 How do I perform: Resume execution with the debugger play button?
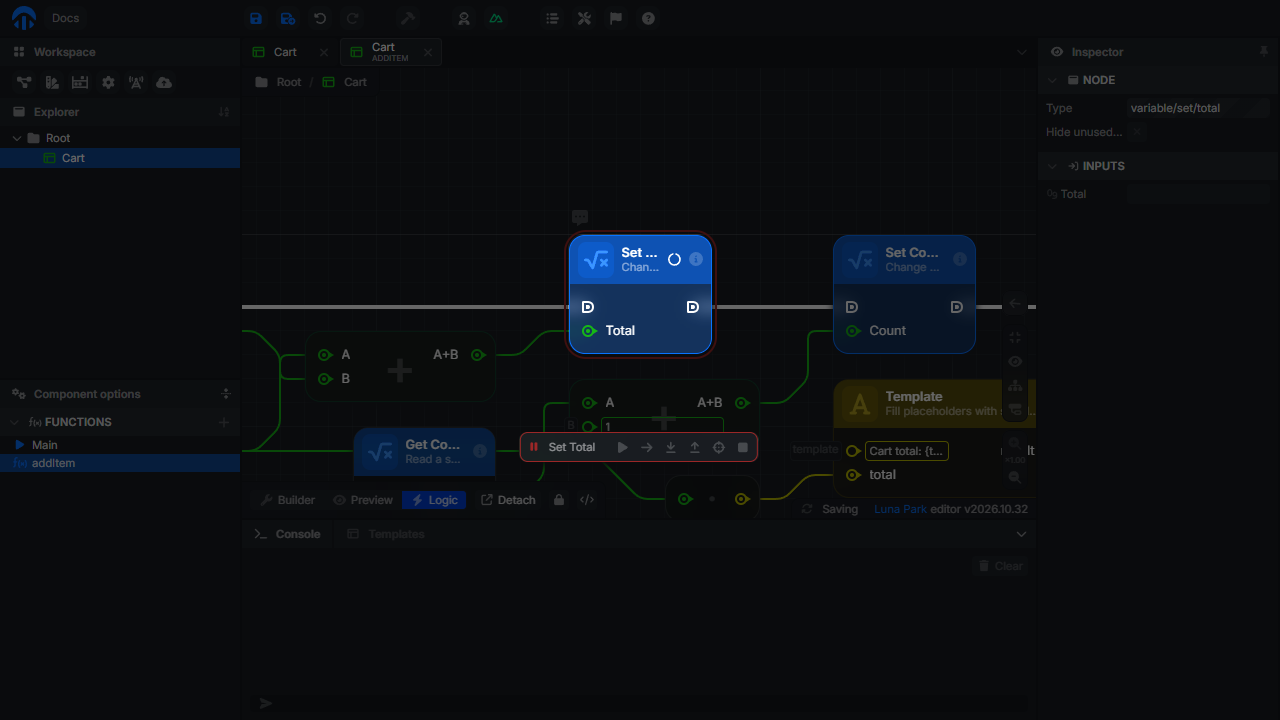(x=623, y=447)
